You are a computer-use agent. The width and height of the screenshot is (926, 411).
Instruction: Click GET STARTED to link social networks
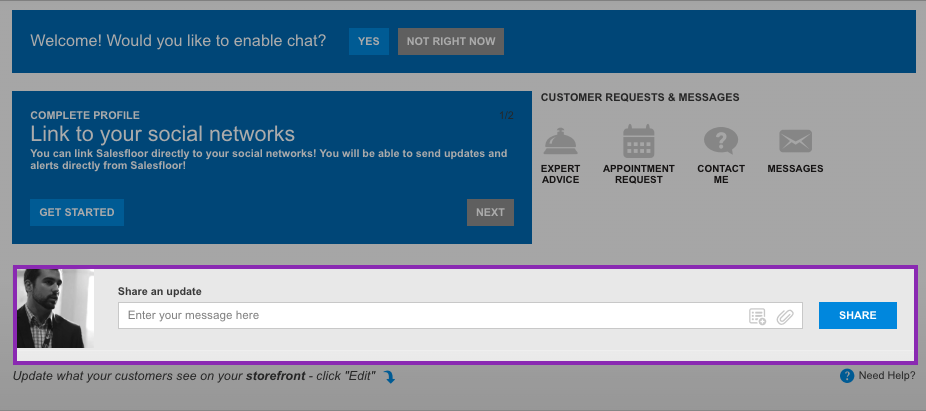coord(77,212)
